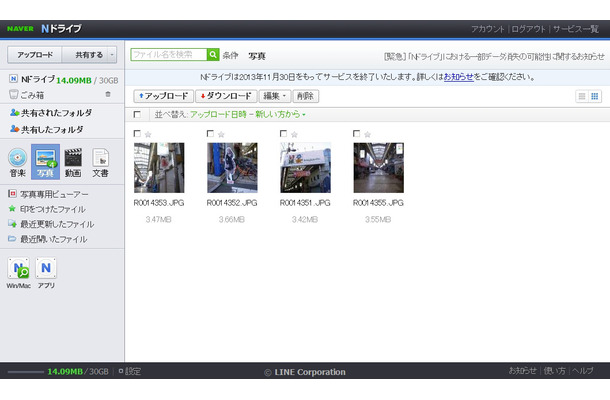Open 共有したフォルダ in sidebar

click(x=47, y=129)
